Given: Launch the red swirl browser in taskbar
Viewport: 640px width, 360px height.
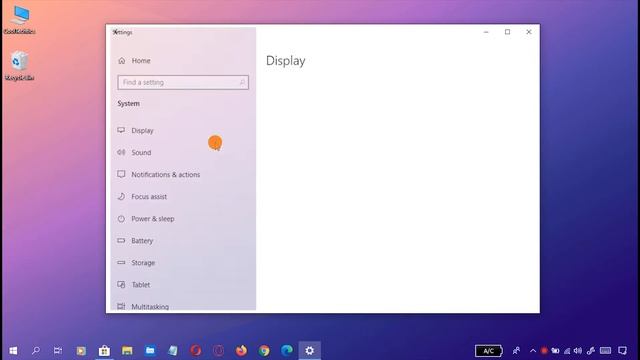Looking at the screenshot, I should point(196,351).
